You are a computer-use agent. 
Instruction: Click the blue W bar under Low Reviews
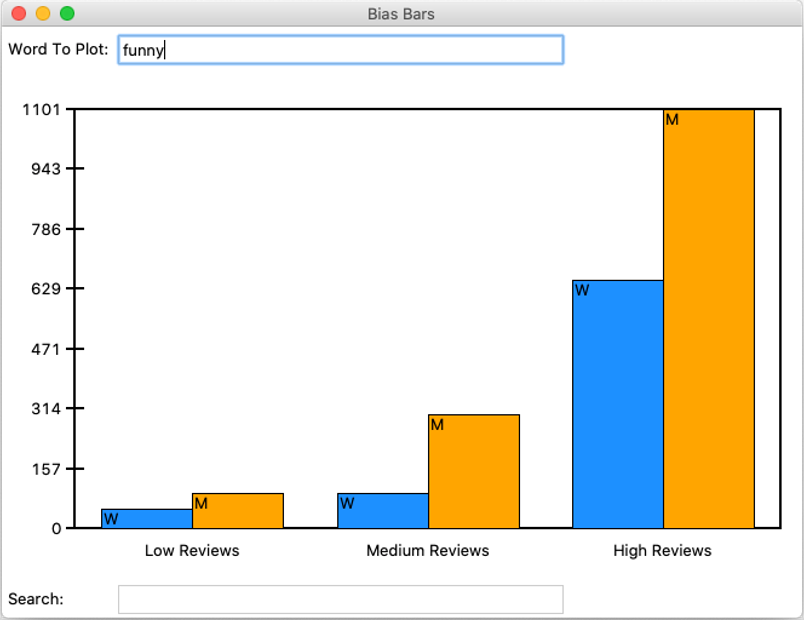145,518
